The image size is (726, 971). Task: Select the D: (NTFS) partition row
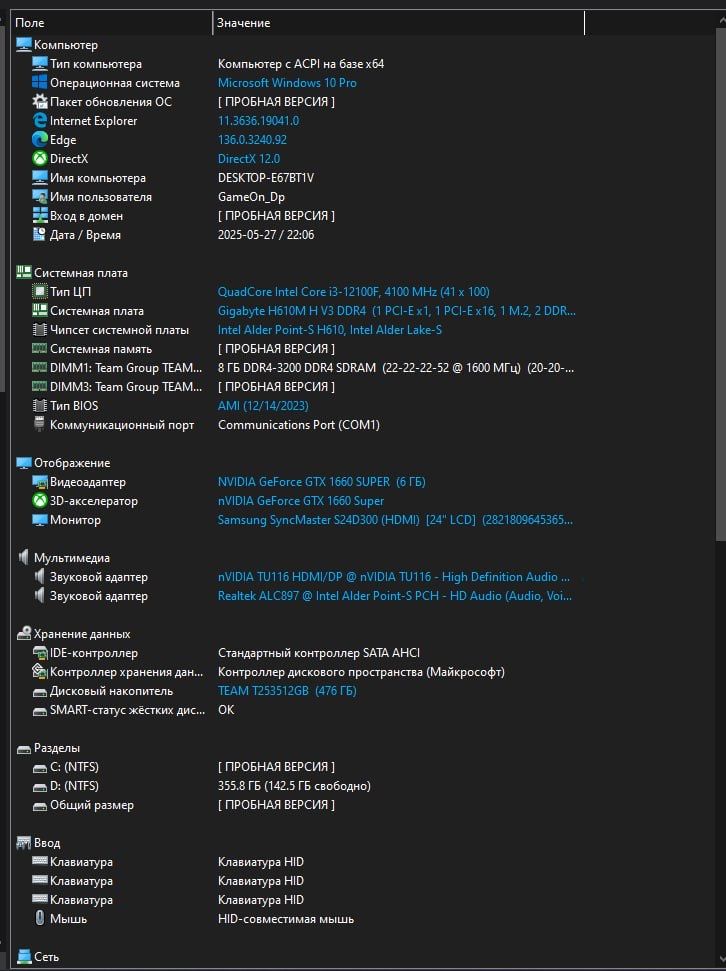coord(297,786)
